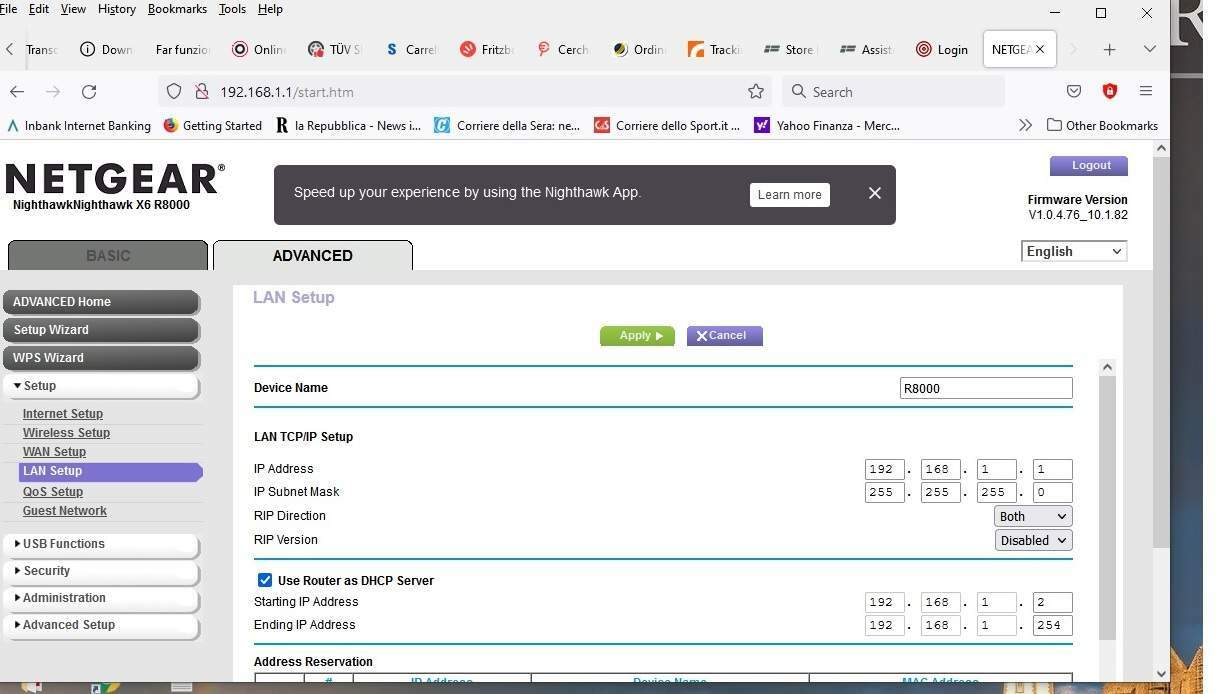This screenshot has width=1228, height=694.
Task: Open a new tab with plus icon
Action: point(1109,49)
